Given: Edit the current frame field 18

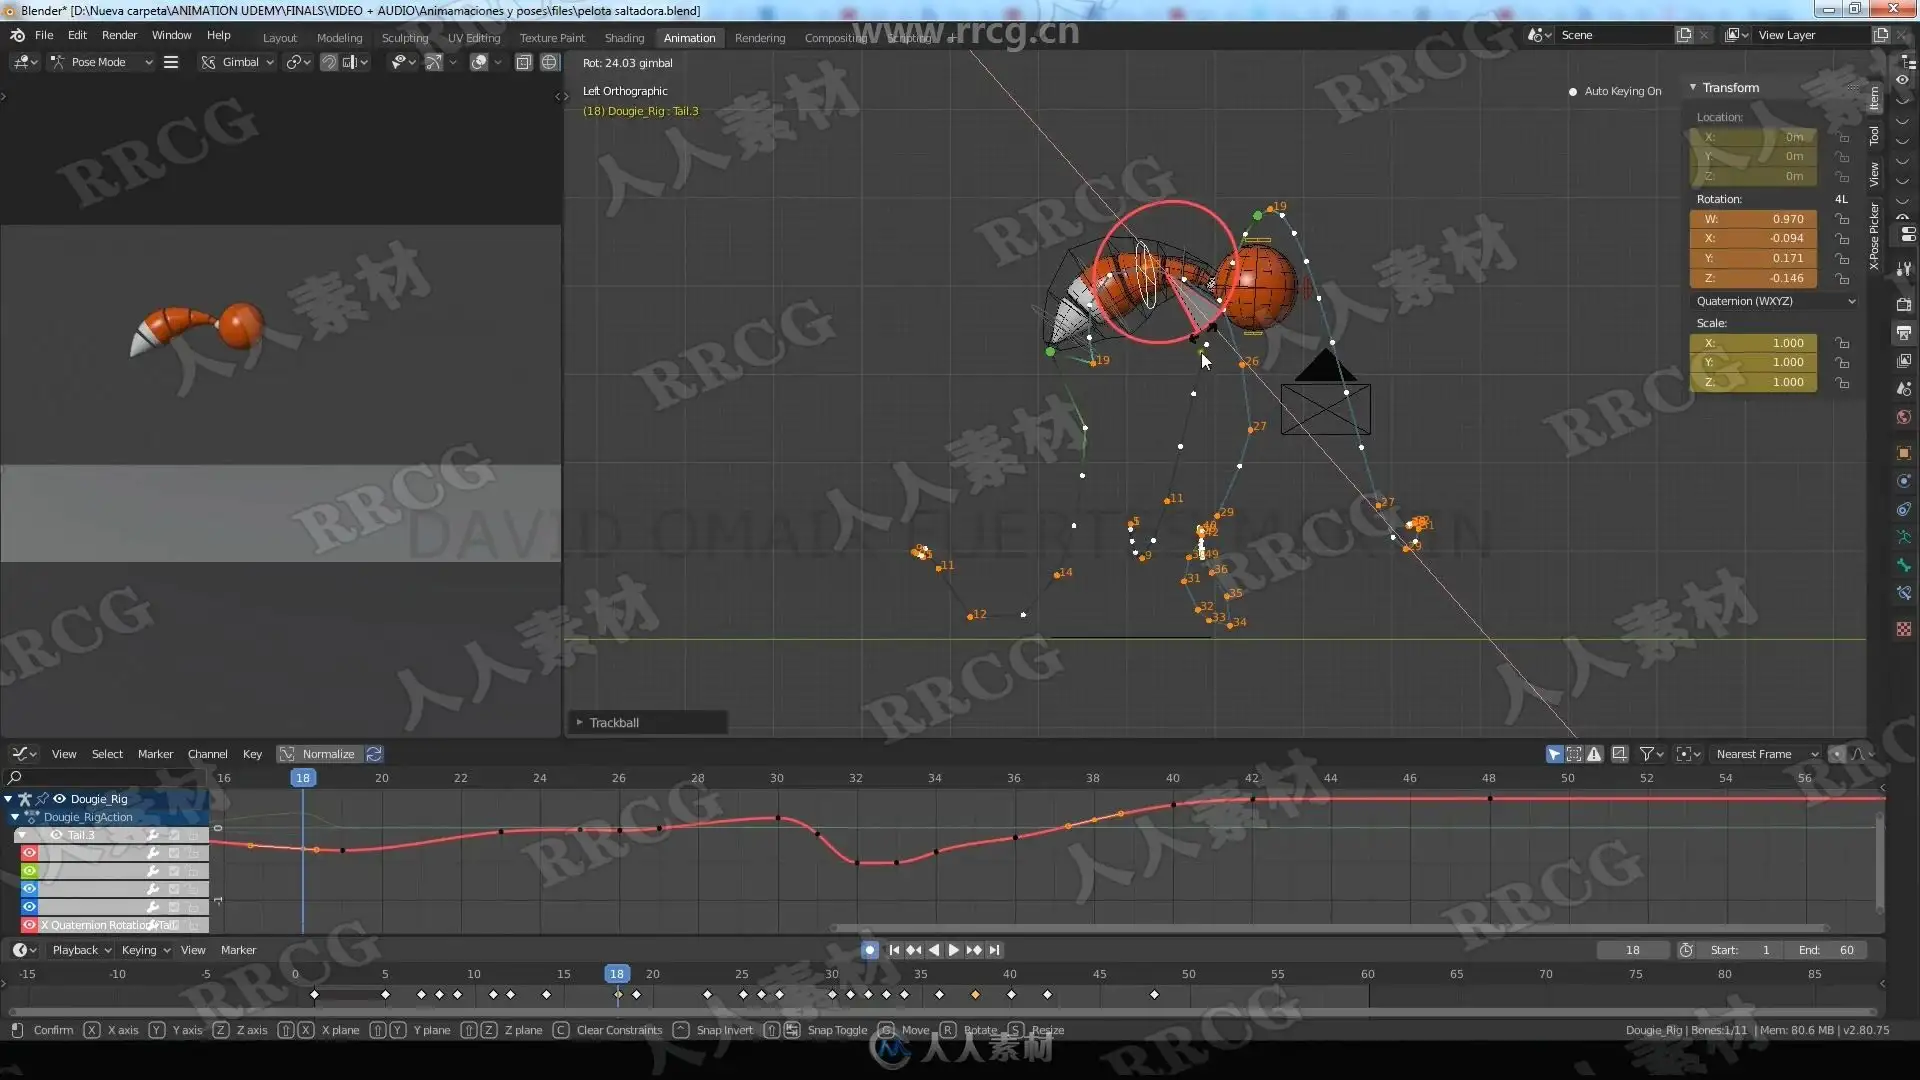Looking at the screenshot, I should (x=1632, y=950).
